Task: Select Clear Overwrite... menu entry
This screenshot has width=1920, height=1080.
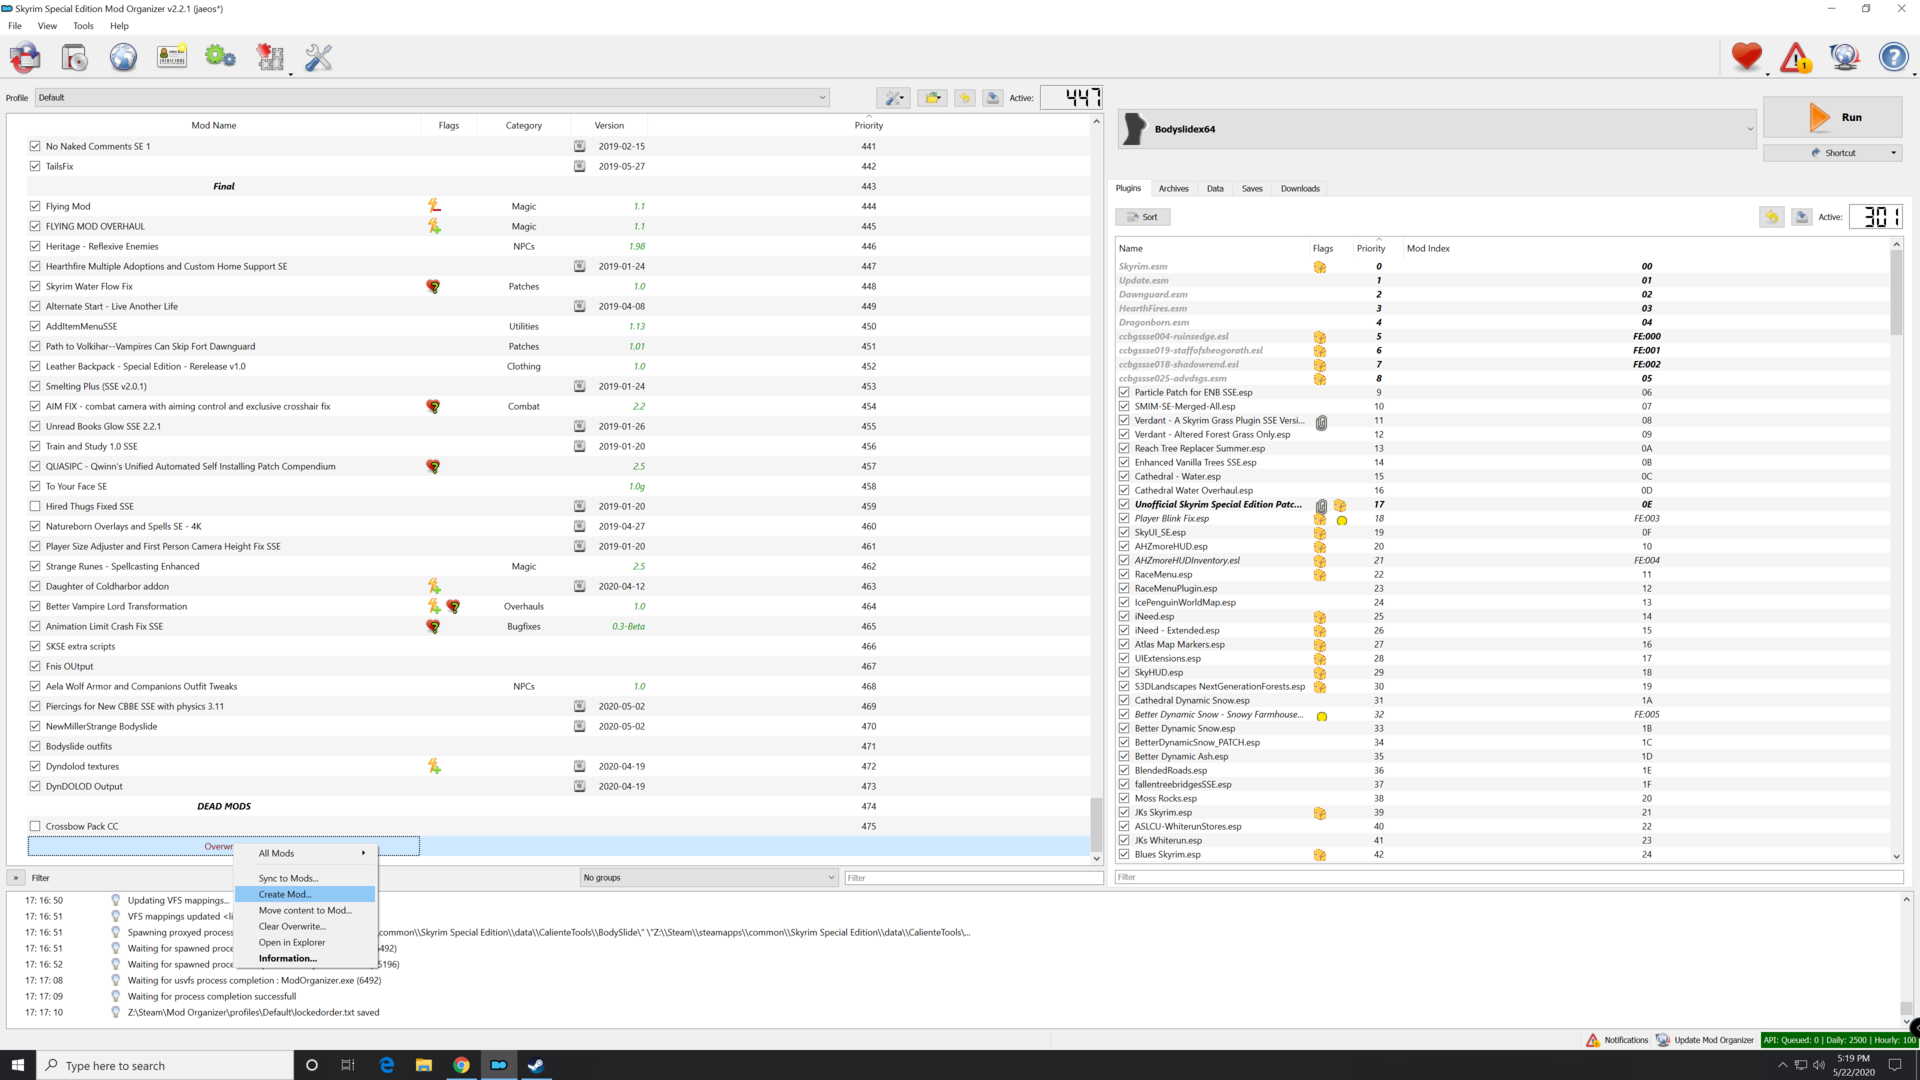Action: [305, 926]
